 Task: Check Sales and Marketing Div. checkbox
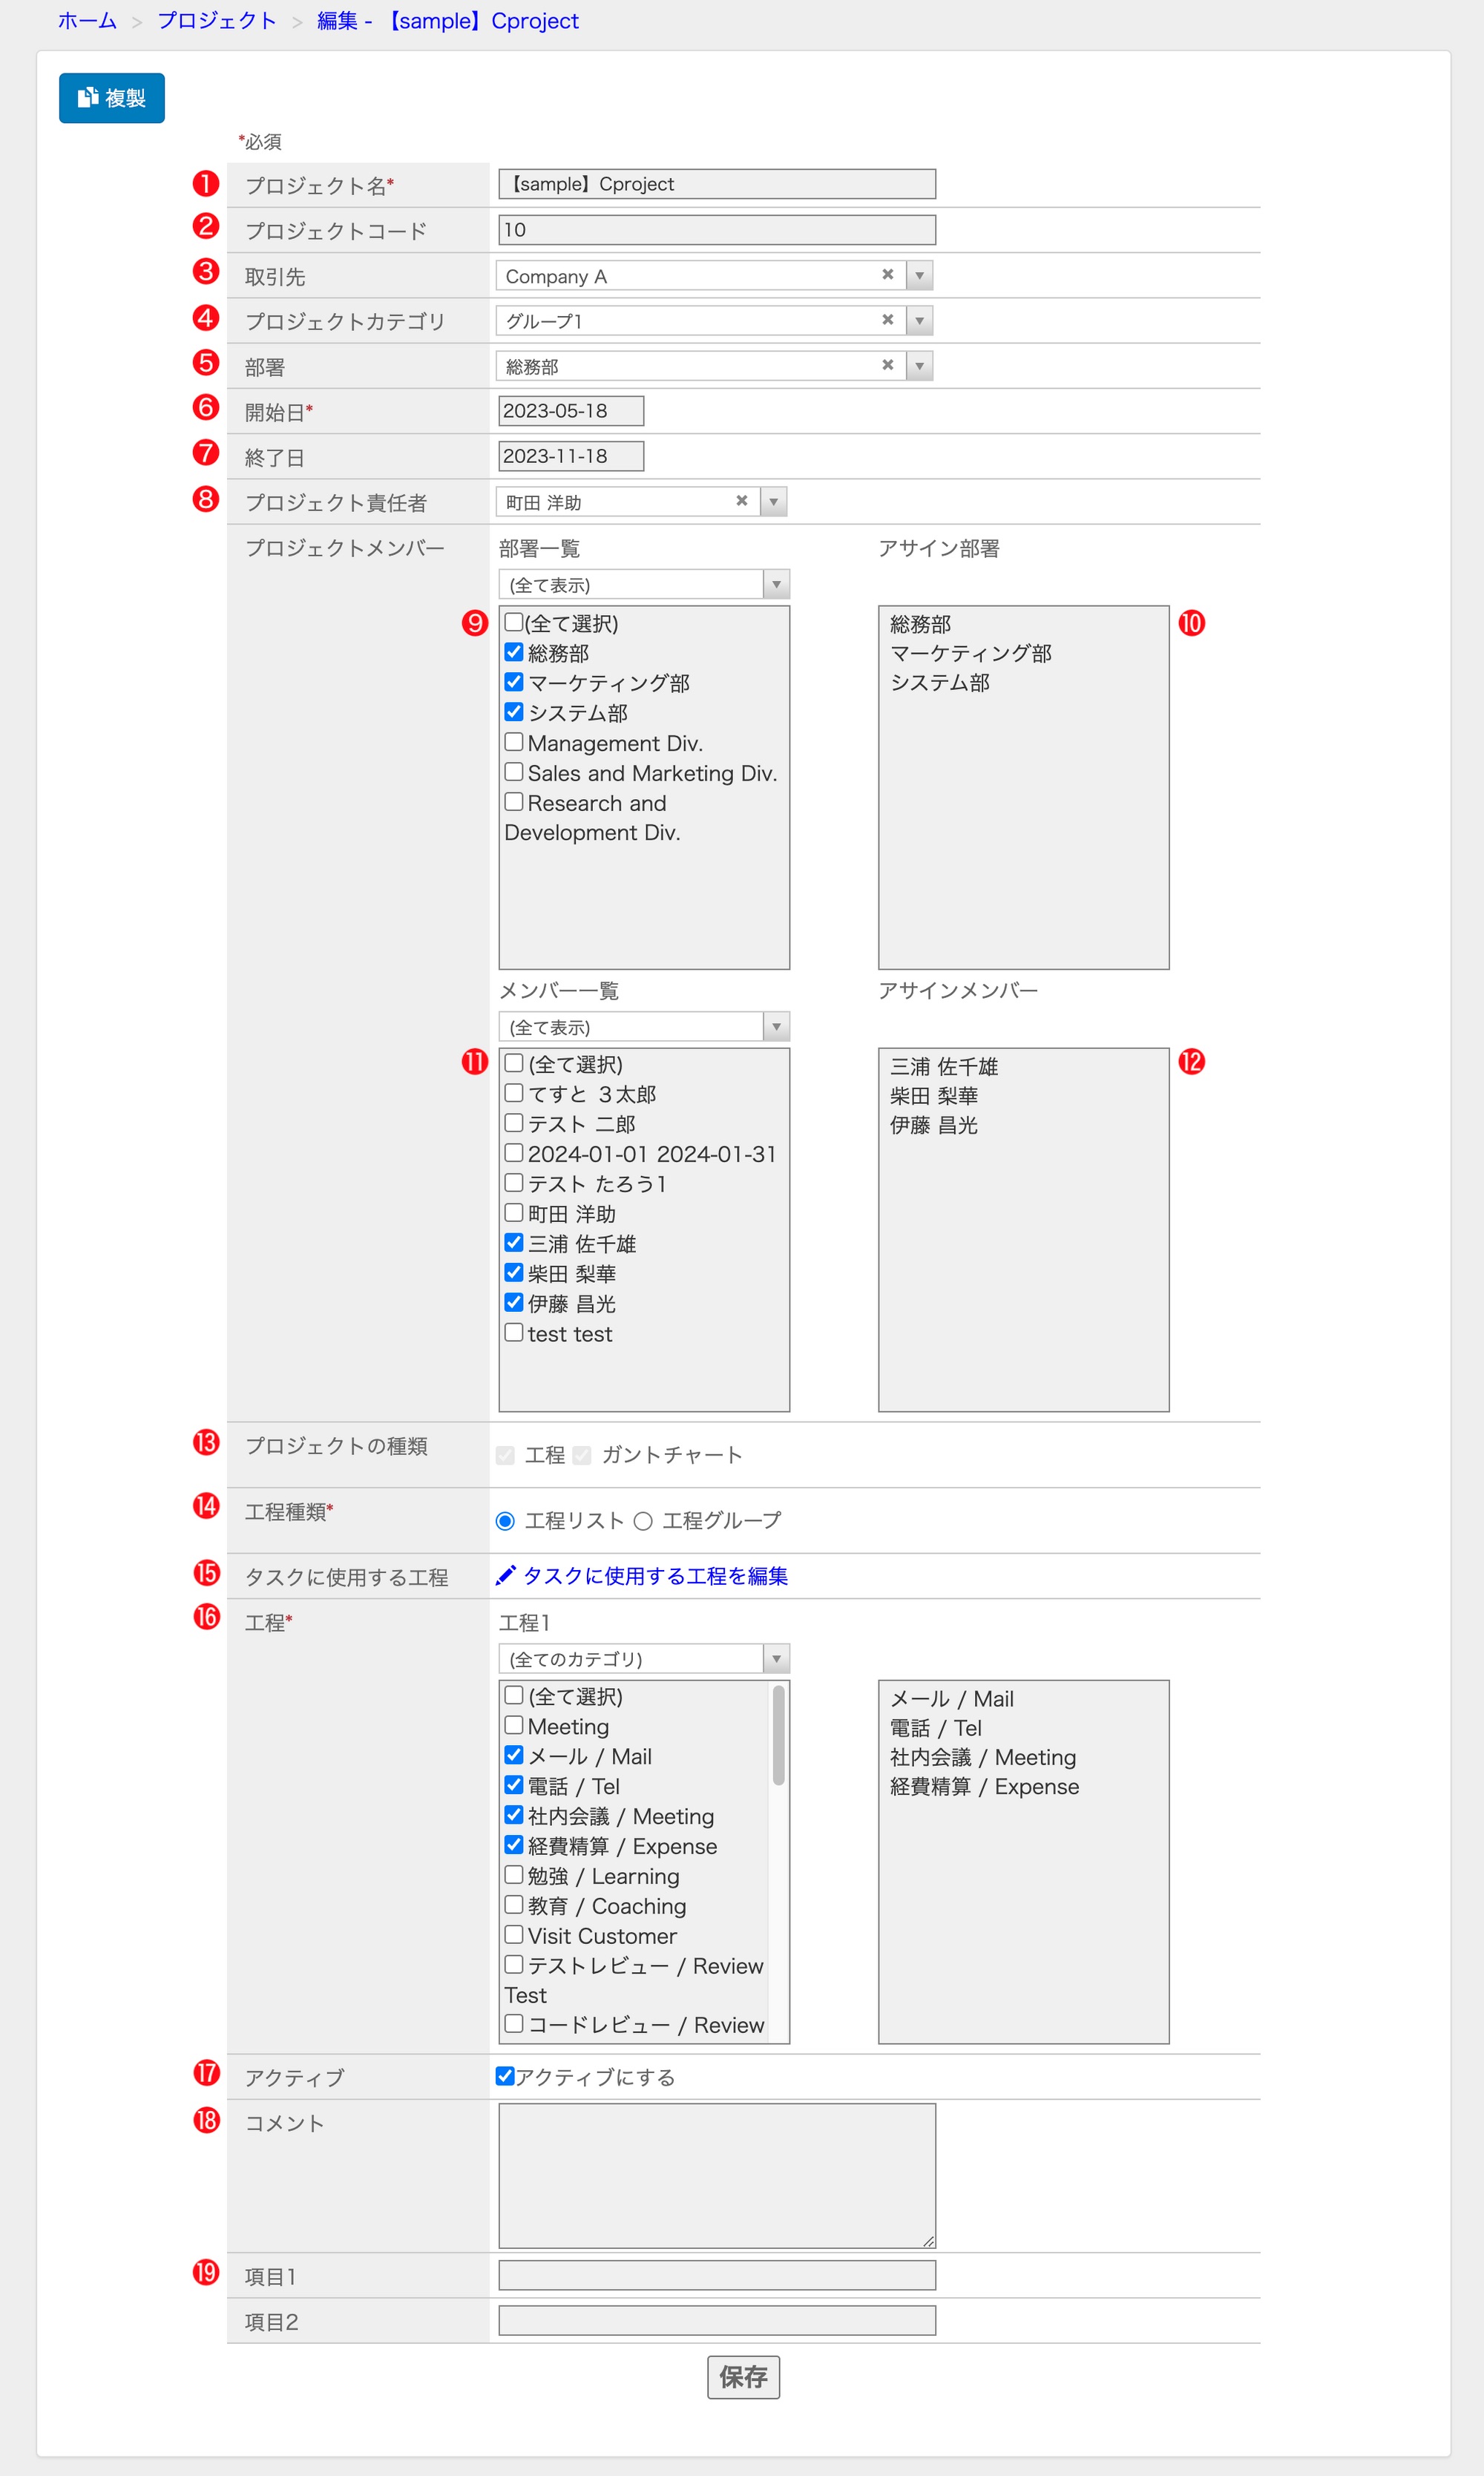tap(514, 772)
